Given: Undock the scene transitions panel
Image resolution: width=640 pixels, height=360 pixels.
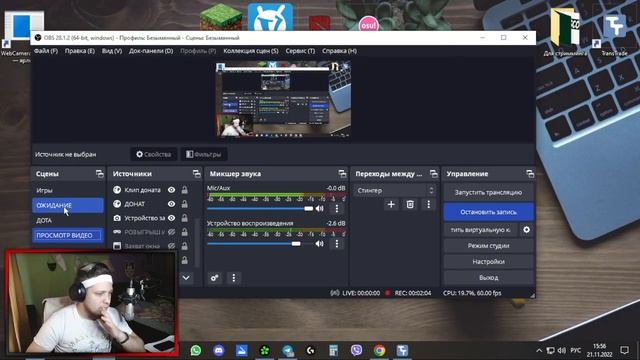Looking at the screenshot, I should point(433,174).
